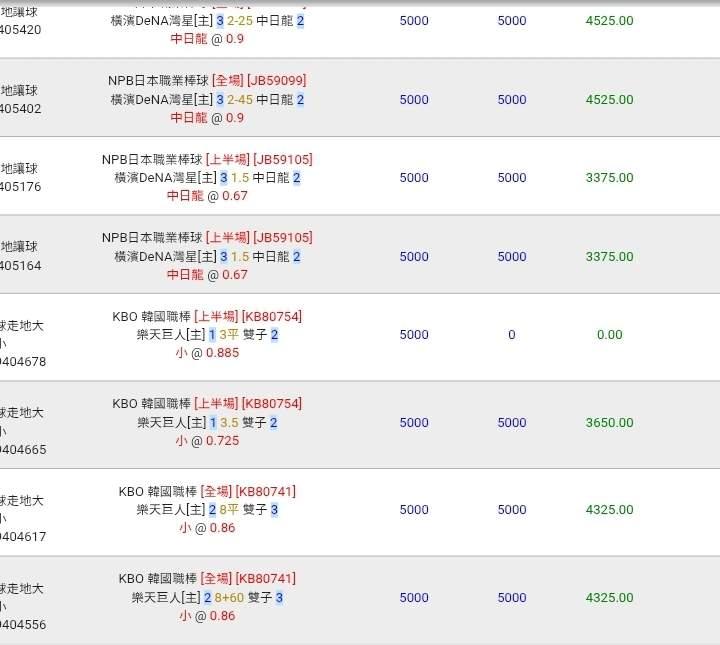Click order number ending 405164
This screenshot has height=645, width=720.
coord(21,265)
